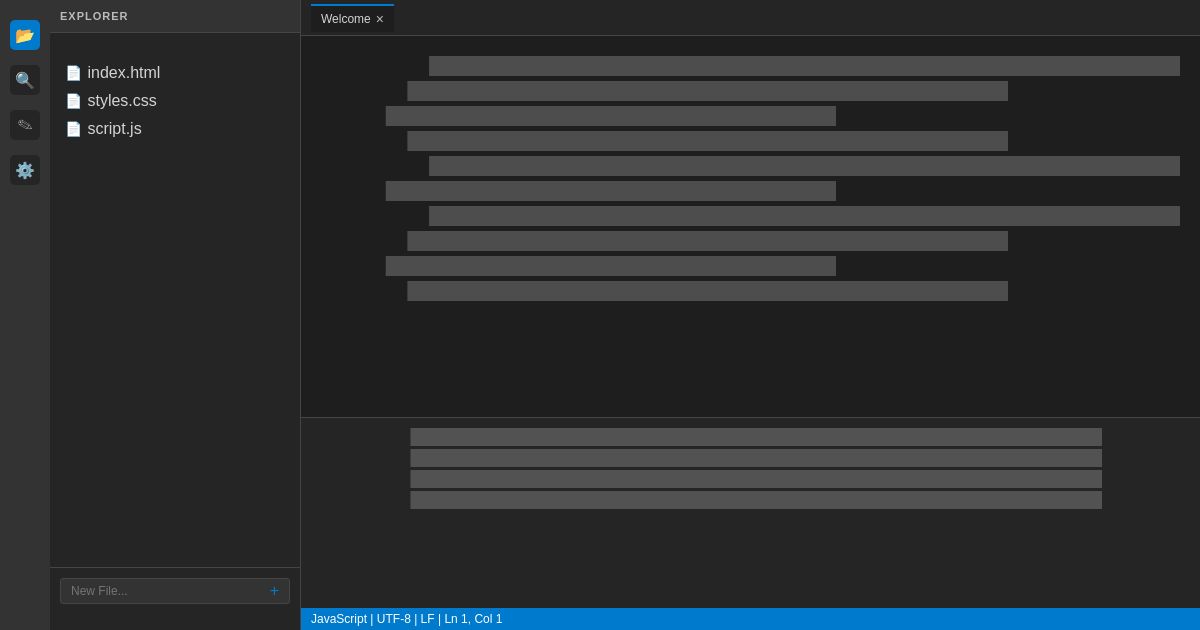Click the Explorer panel header

(94, 16)
